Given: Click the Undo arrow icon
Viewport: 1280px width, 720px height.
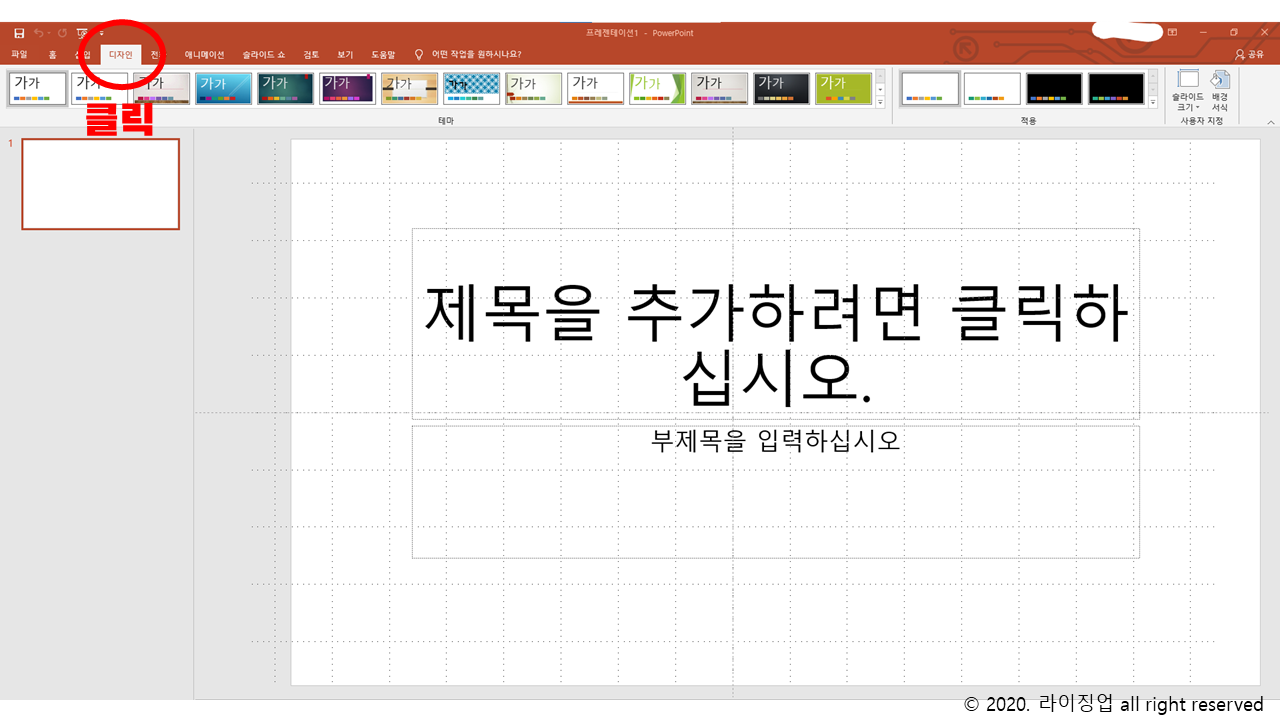Looking at the screenshot, I should pyautogui.click(x=39, y=33).
